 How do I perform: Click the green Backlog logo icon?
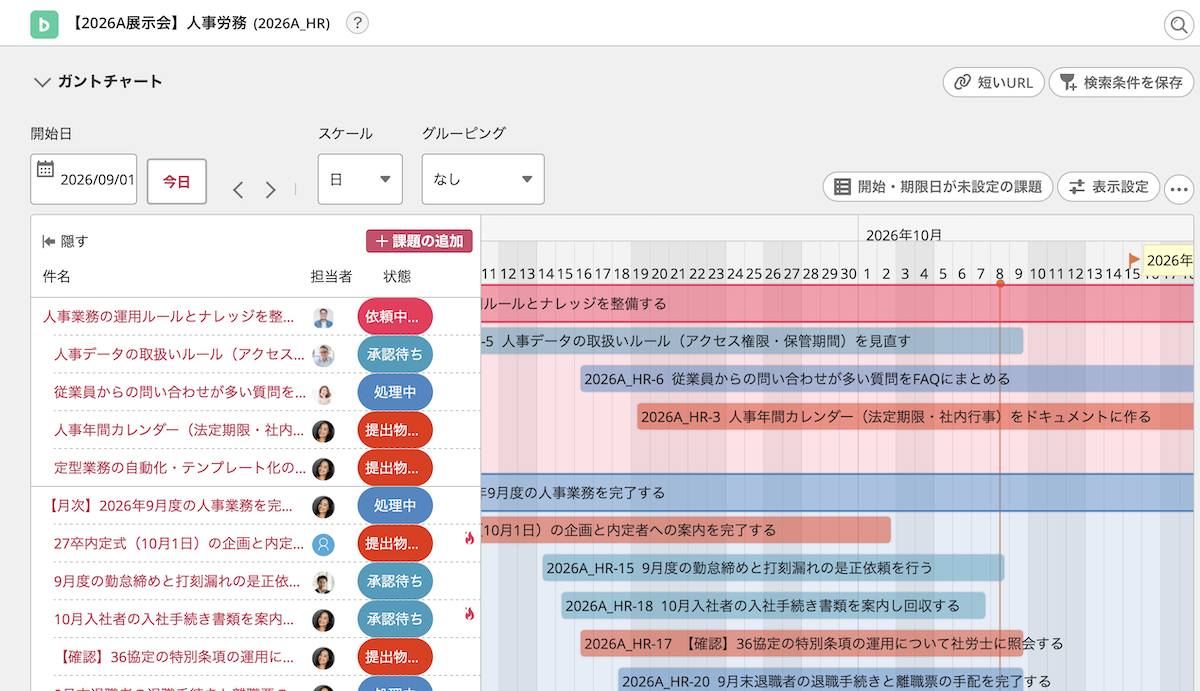[44, 24]
